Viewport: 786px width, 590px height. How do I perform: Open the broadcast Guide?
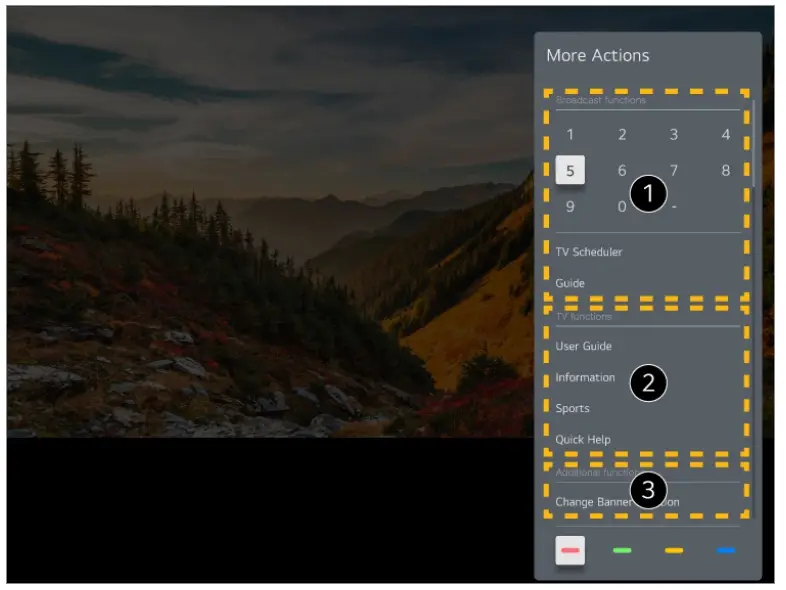pos(570,283)
